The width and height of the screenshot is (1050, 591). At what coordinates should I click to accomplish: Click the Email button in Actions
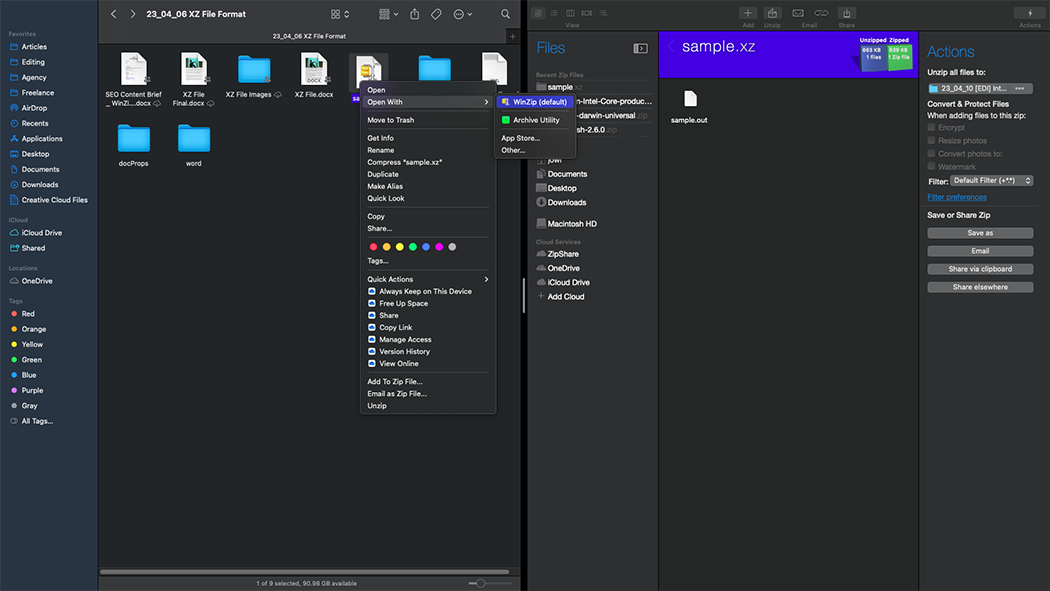(980, 251)
